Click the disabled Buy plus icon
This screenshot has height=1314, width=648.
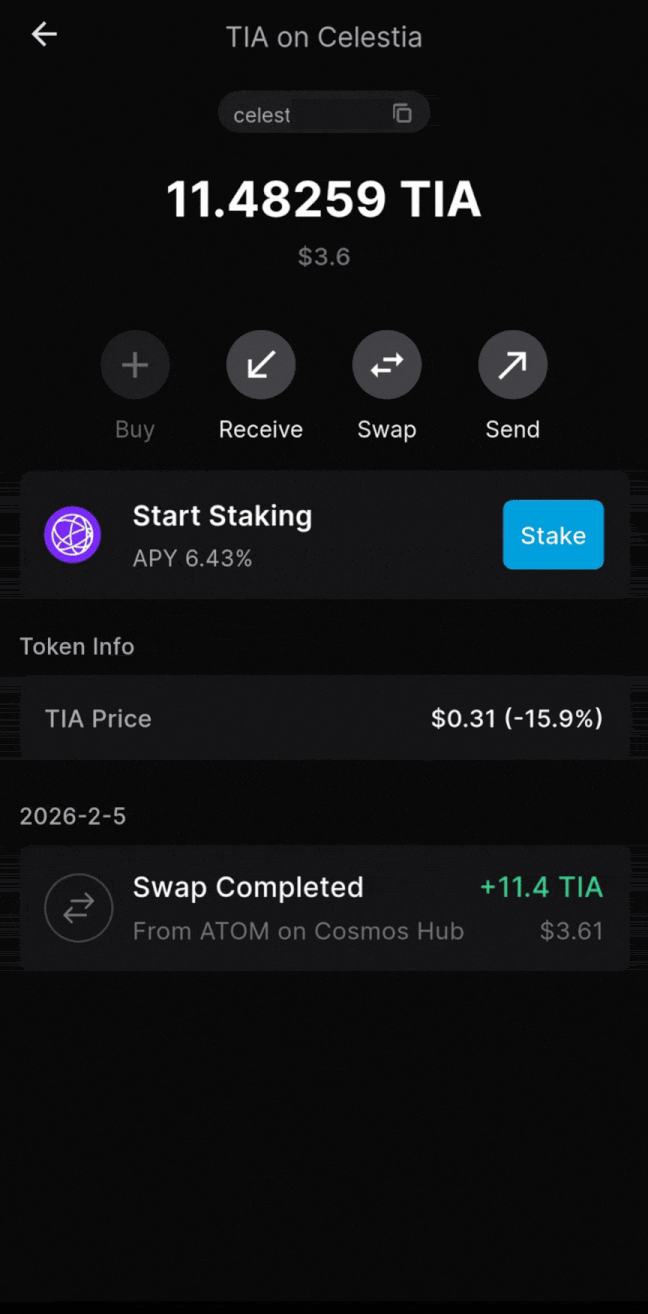coord(135,364)
